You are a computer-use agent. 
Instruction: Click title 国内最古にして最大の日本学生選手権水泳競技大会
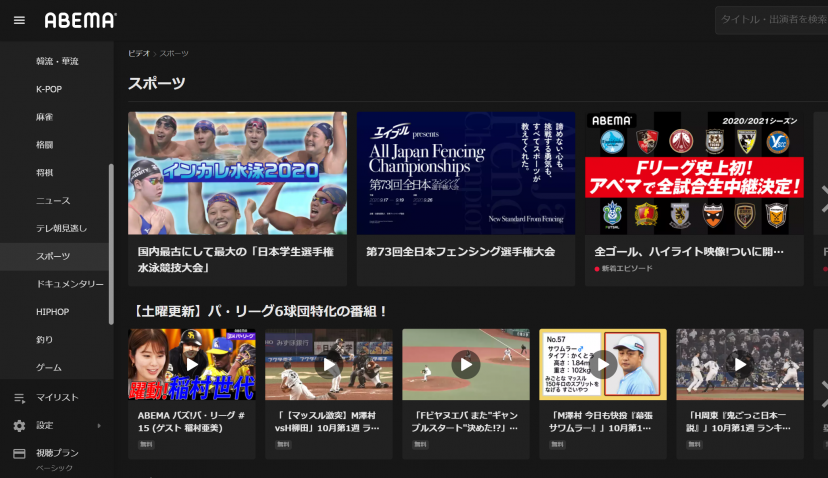236,260
